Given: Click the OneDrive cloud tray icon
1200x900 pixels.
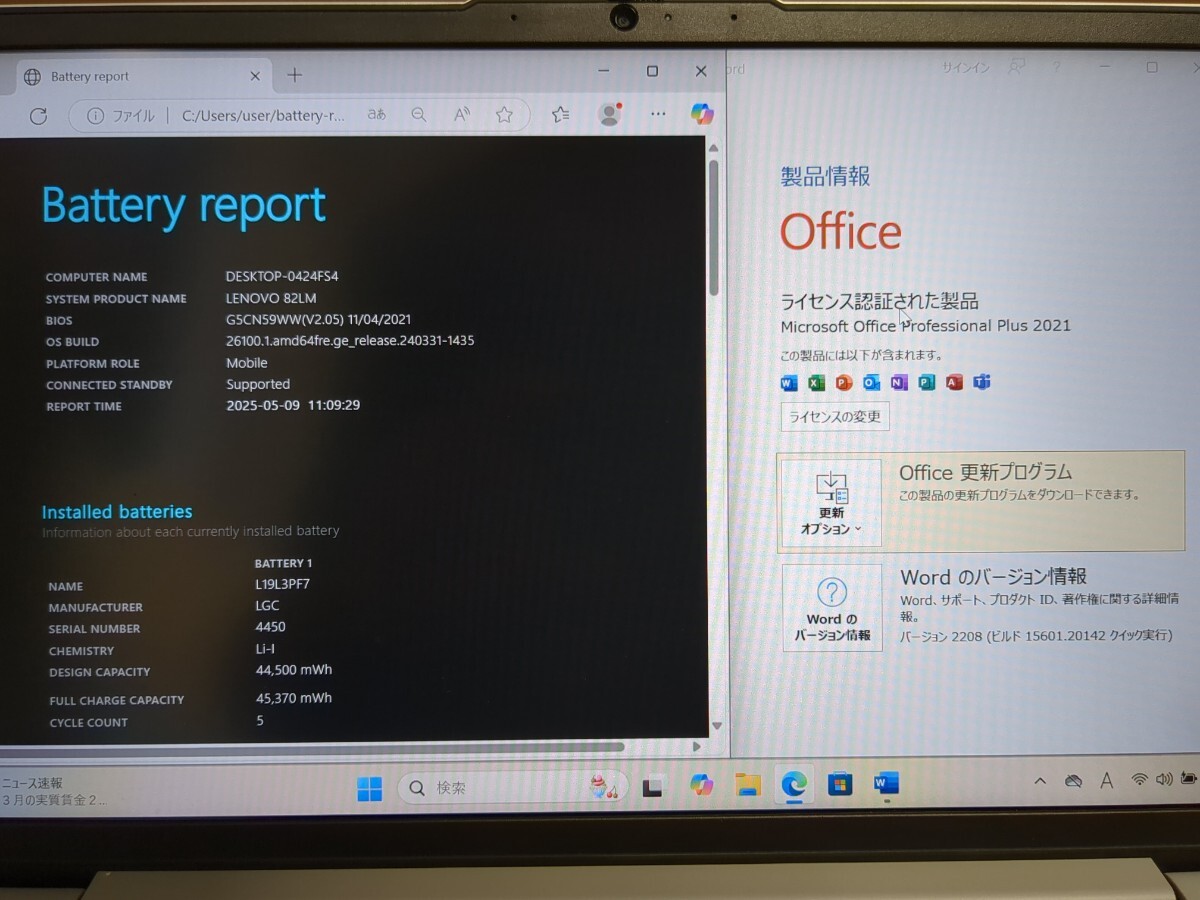Looking at the screenshot, I should point(1073,781).
